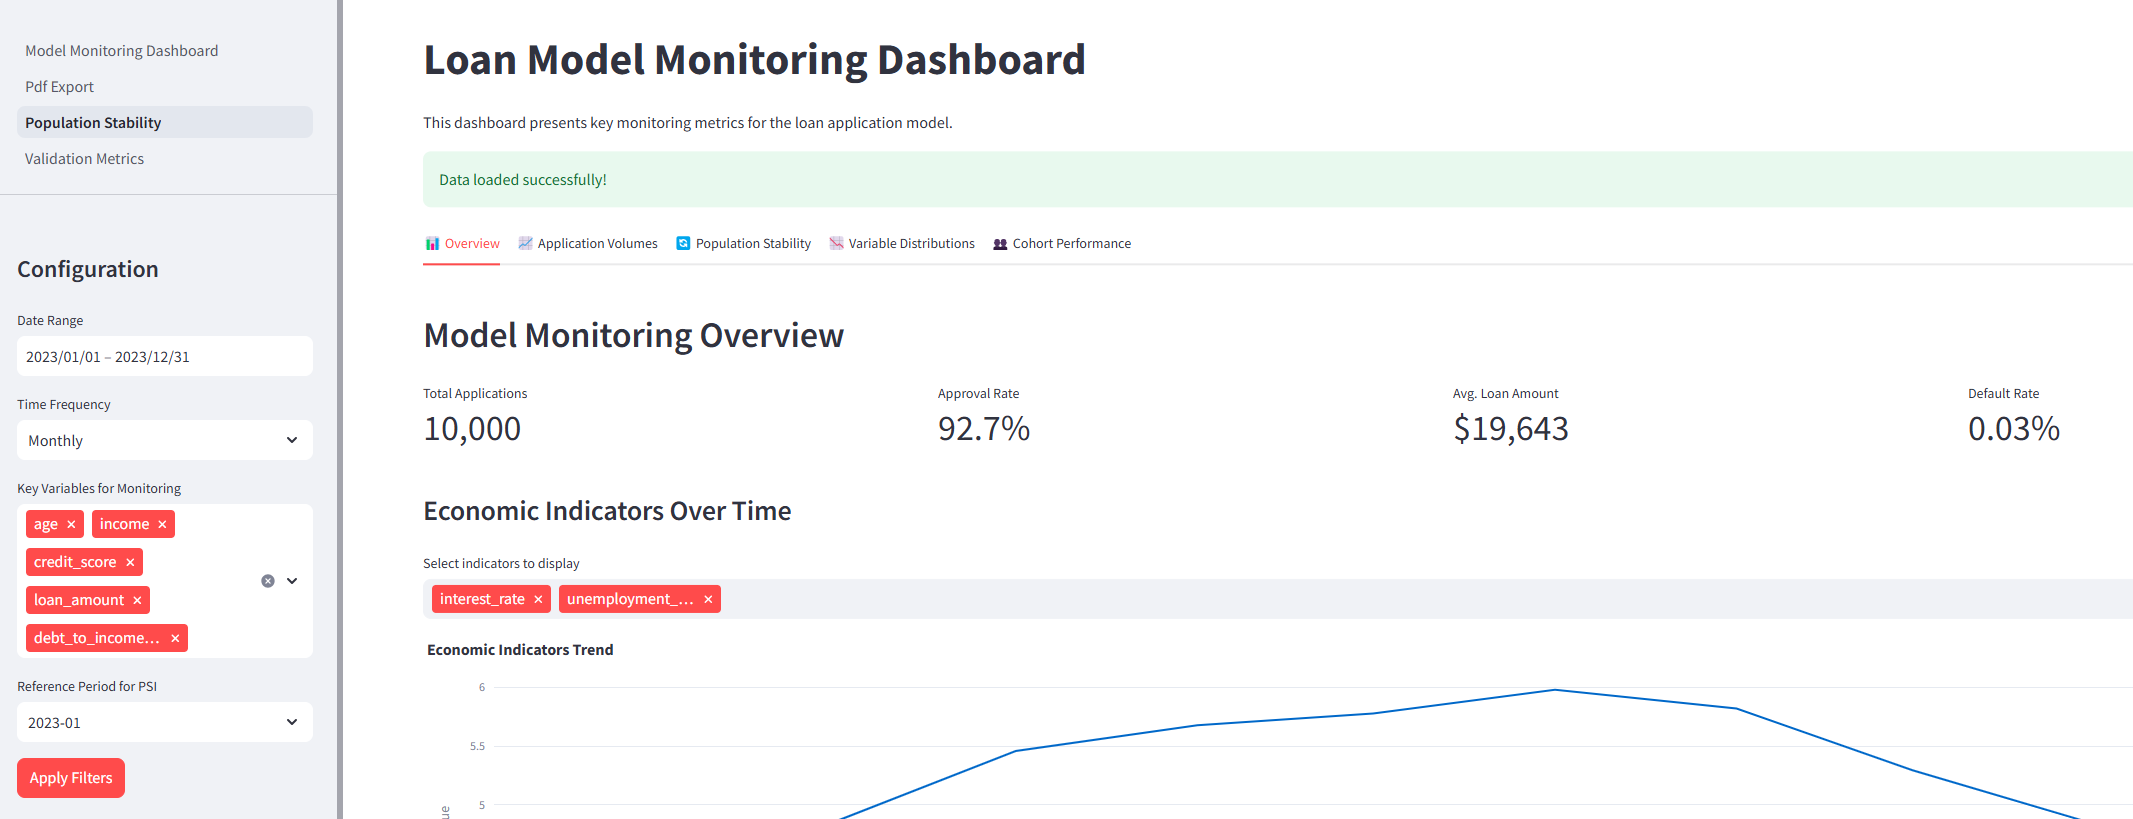This screenshot has height=819, width=2133.
Task: Click the Default Rate value 0.03%
Action: coord(2014,430)
